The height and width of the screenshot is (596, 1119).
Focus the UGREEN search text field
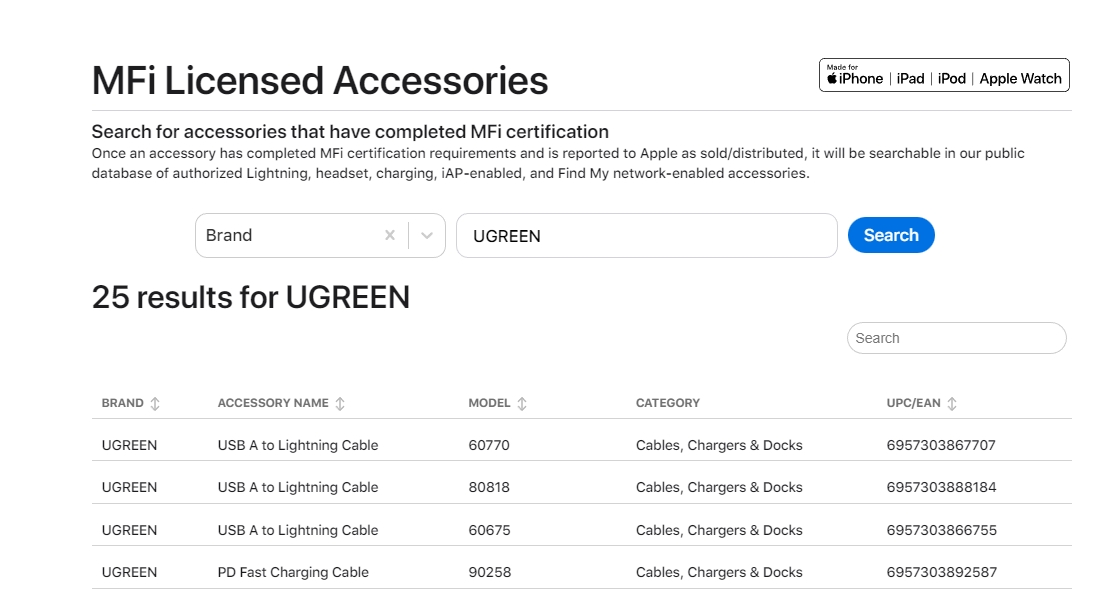tap(646, 236)
